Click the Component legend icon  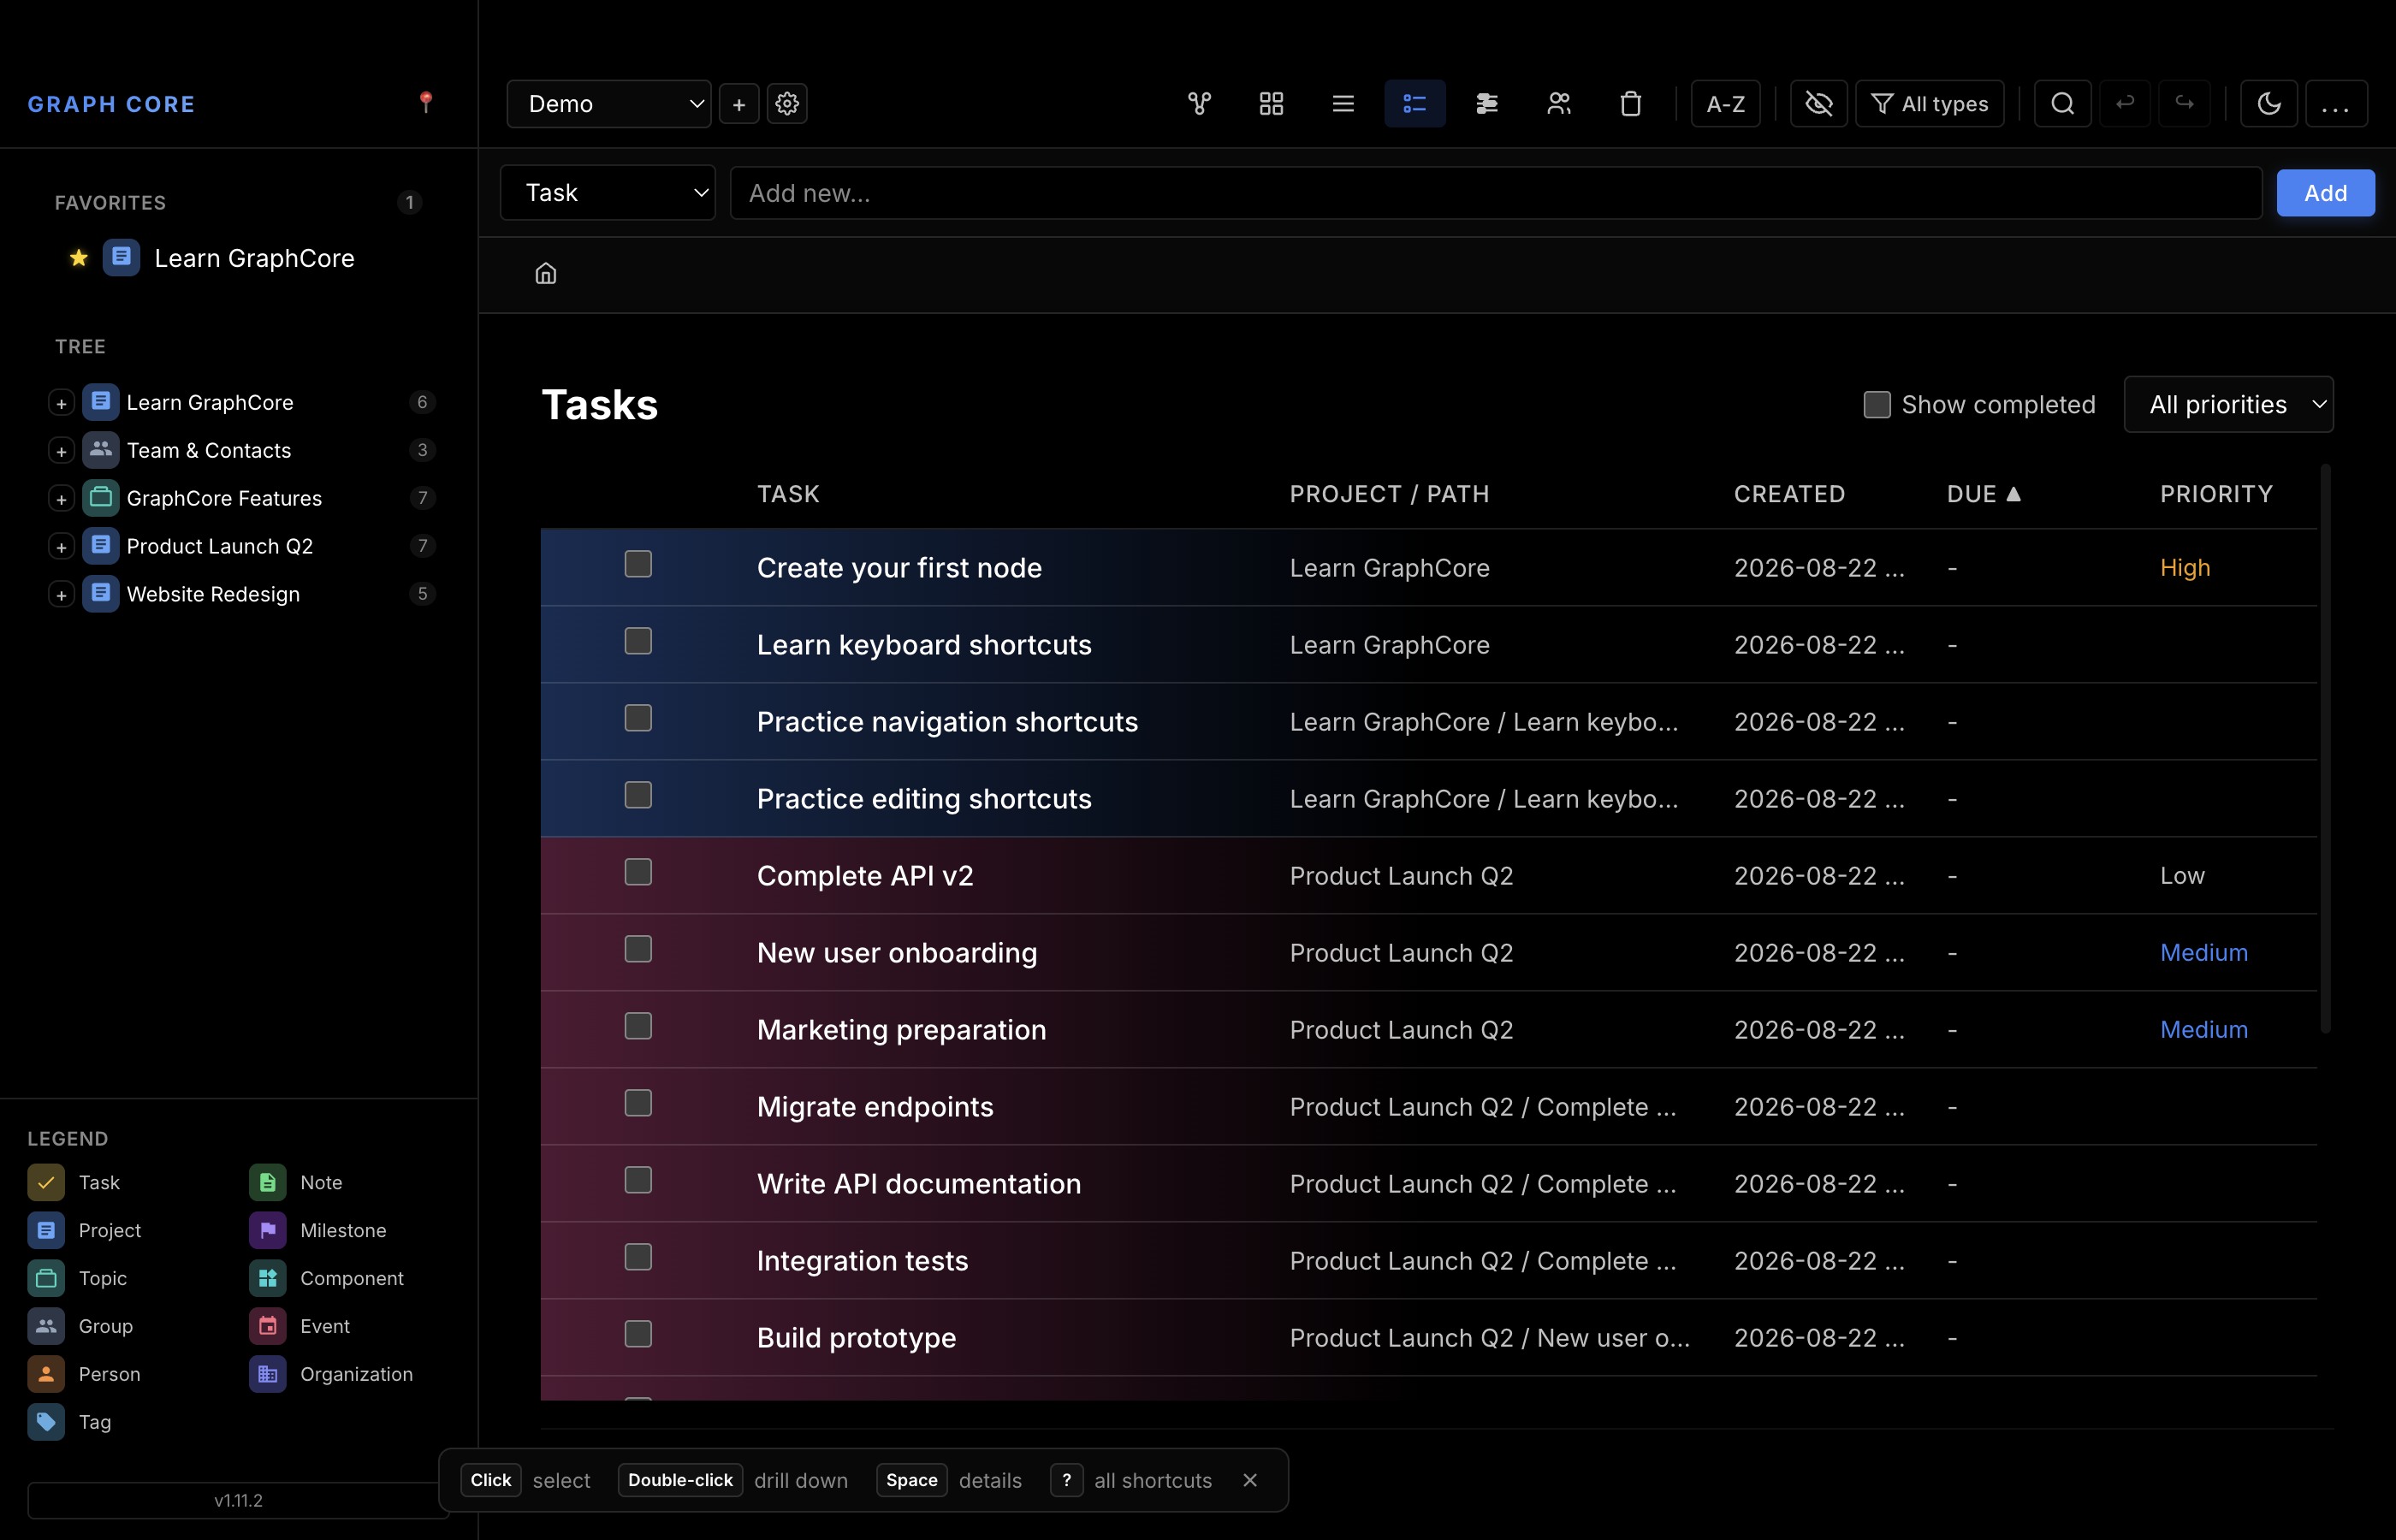[x=268, y=1279]
